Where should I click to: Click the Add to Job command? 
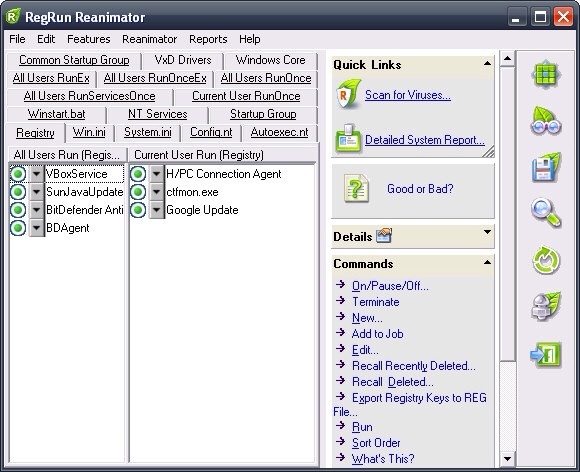pos(377,334)
